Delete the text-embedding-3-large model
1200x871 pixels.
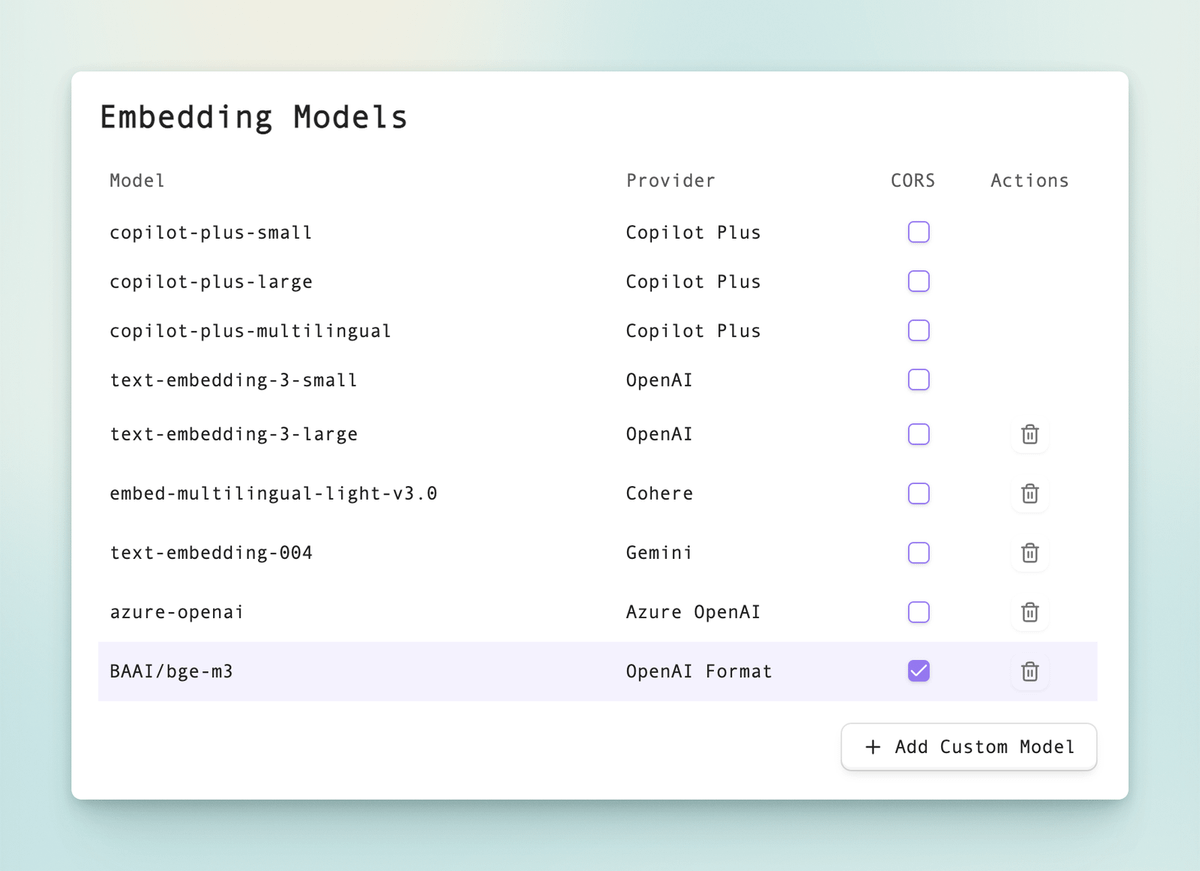tap(1029, 435)
